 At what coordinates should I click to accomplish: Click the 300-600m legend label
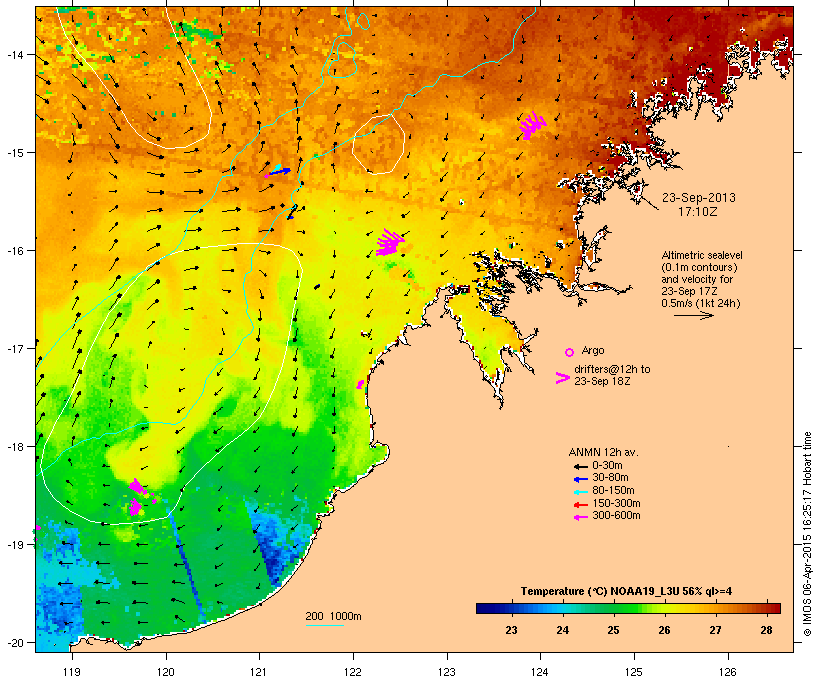(x=616, y=516)
